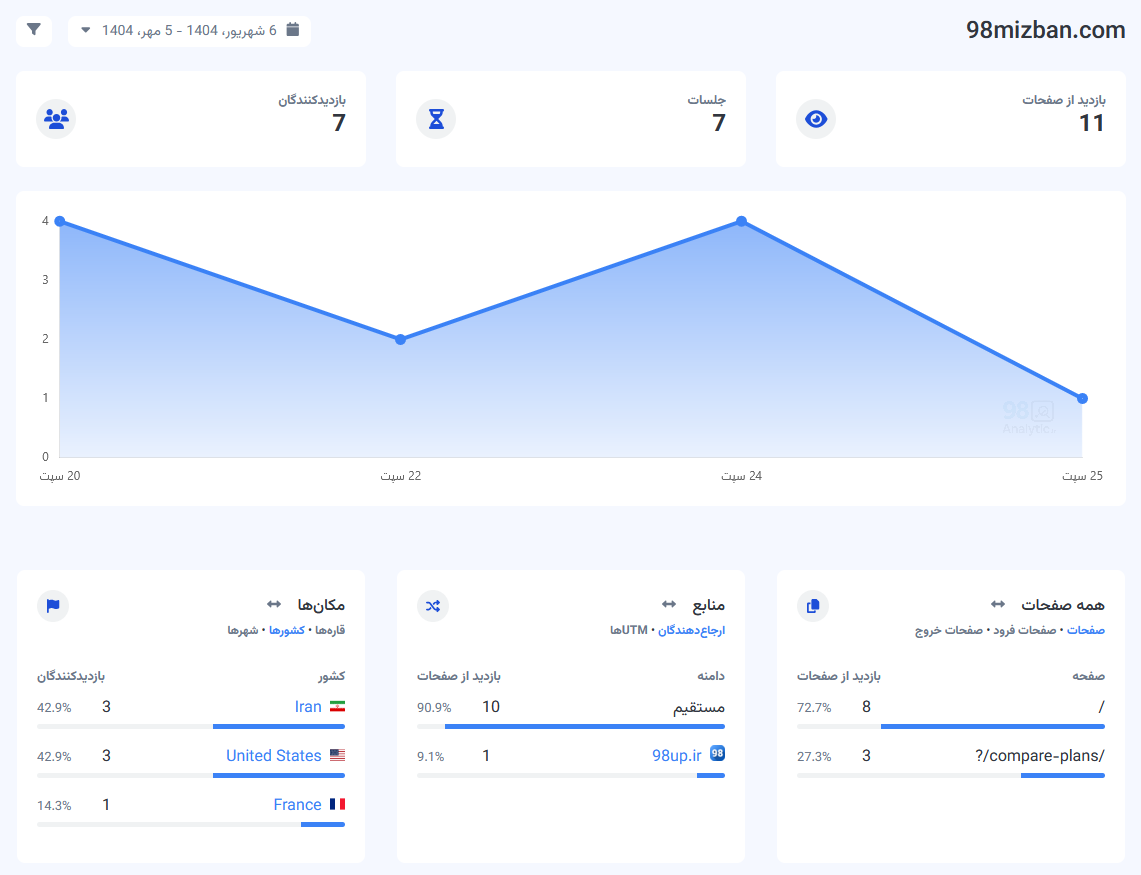1141x875 pixels.
Task: Click the locations flag icon
Action: [53, 605]
